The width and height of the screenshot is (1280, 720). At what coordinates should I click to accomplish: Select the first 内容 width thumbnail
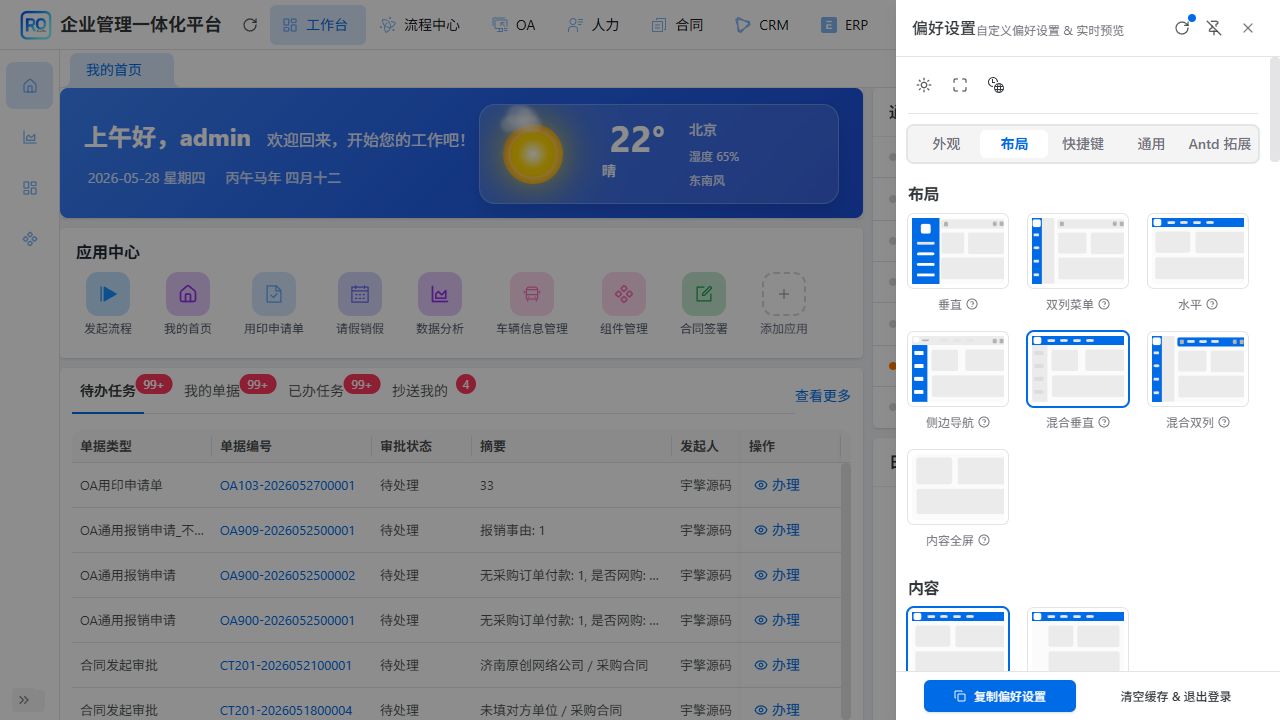958,640
